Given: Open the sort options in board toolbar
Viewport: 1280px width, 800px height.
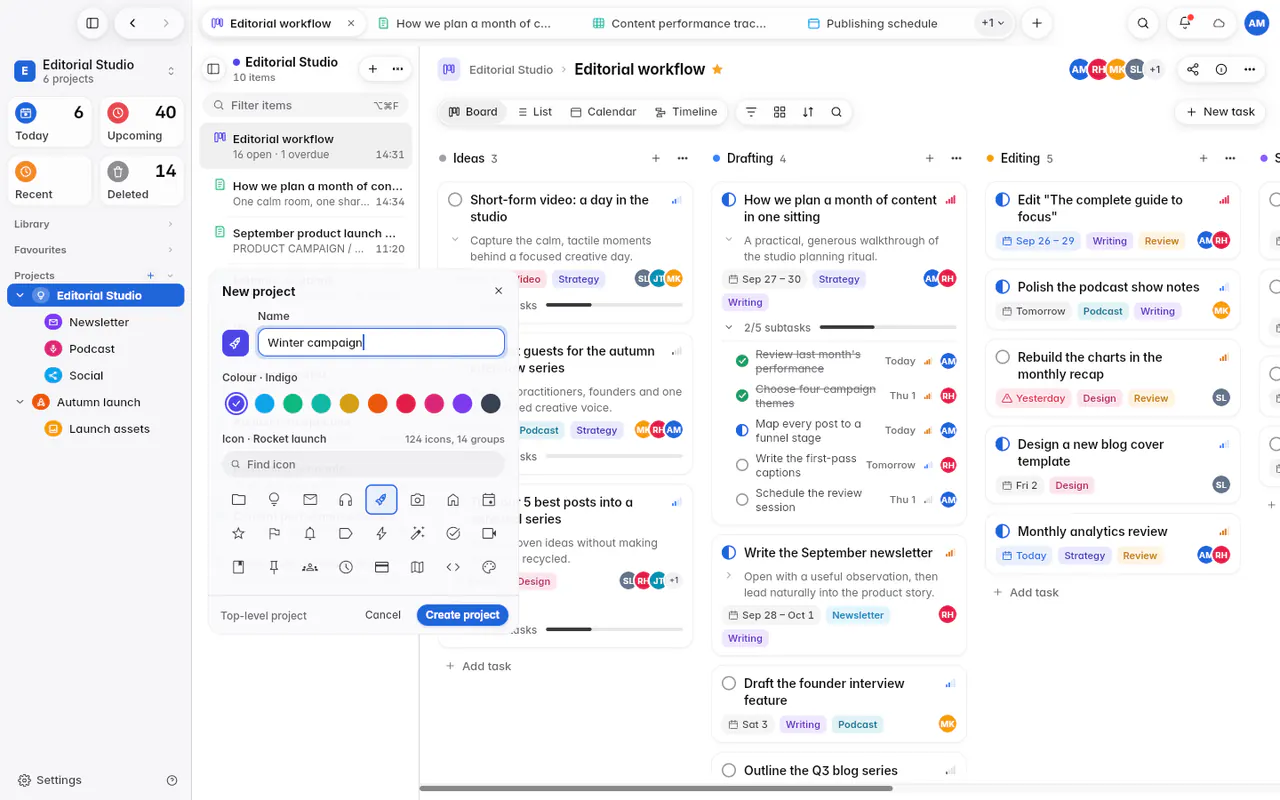Looking at the screenshot, I should pyautogui.click(x=808, y=112).
